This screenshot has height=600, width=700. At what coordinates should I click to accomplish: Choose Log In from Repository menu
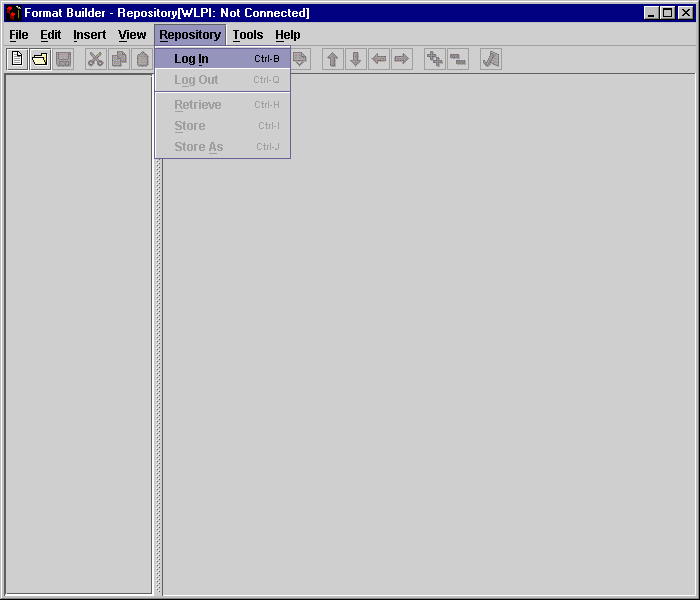pos(223,58)
